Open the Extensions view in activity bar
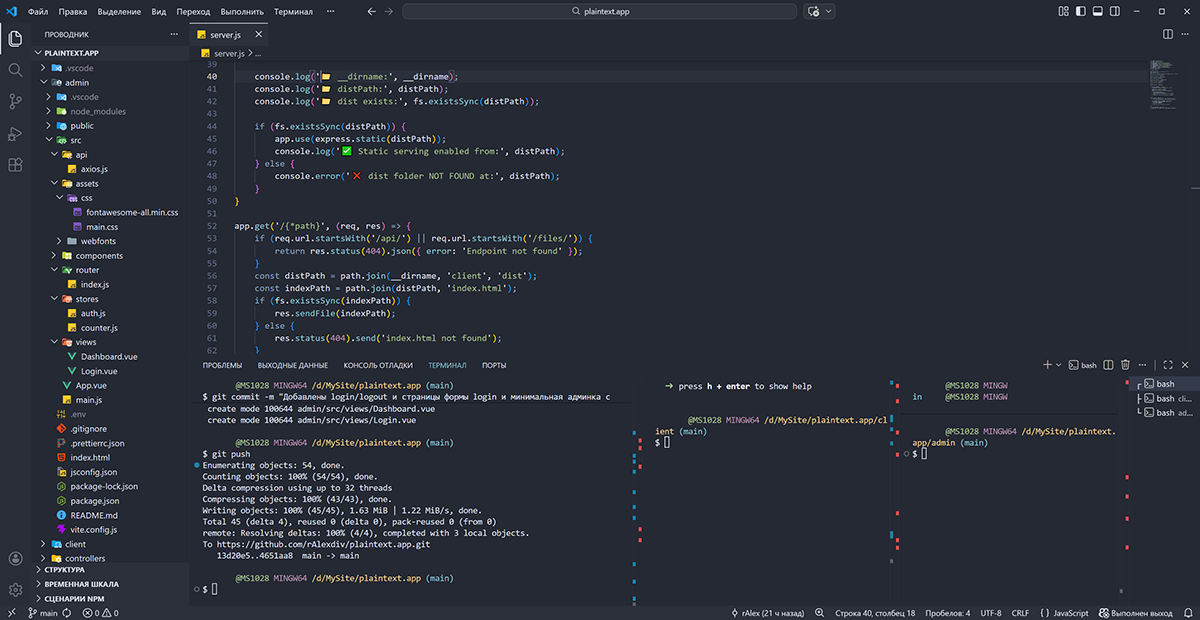 [x=15, y=165]
